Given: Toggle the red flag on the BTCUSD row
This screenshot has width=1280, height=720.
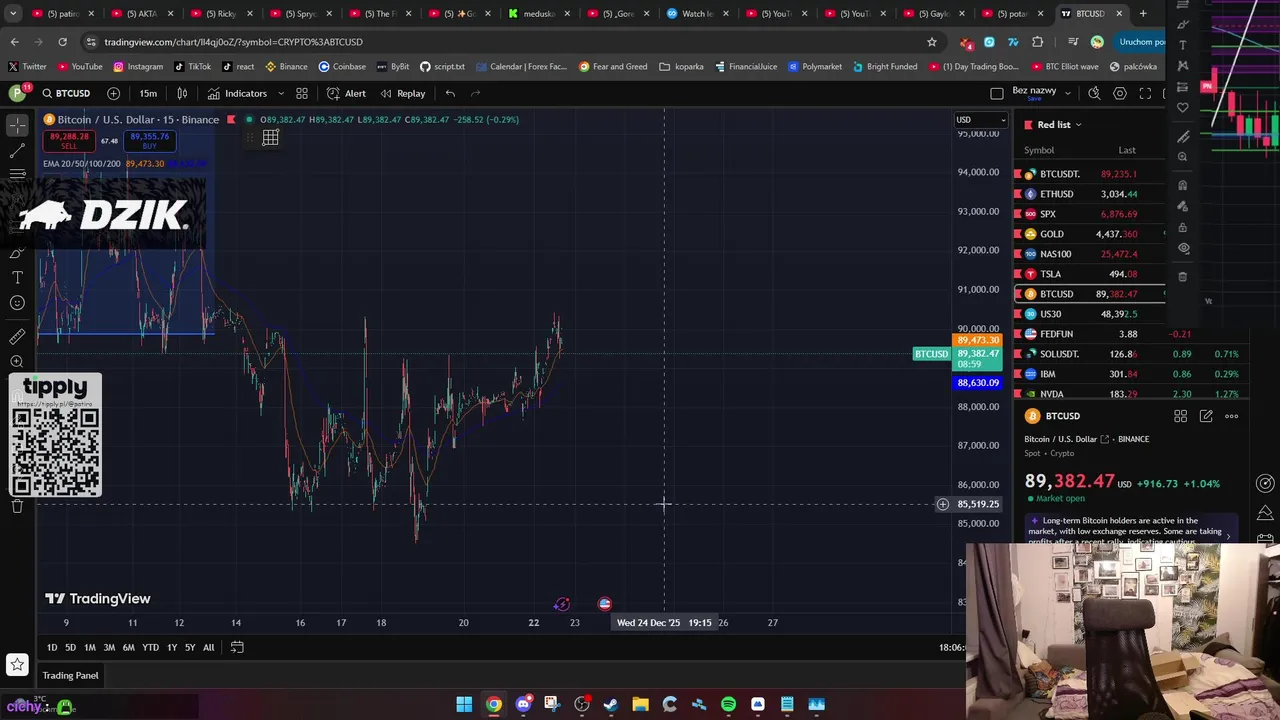Looking at the screenshot, I should pyautogui.click(x=1018, y=294).
